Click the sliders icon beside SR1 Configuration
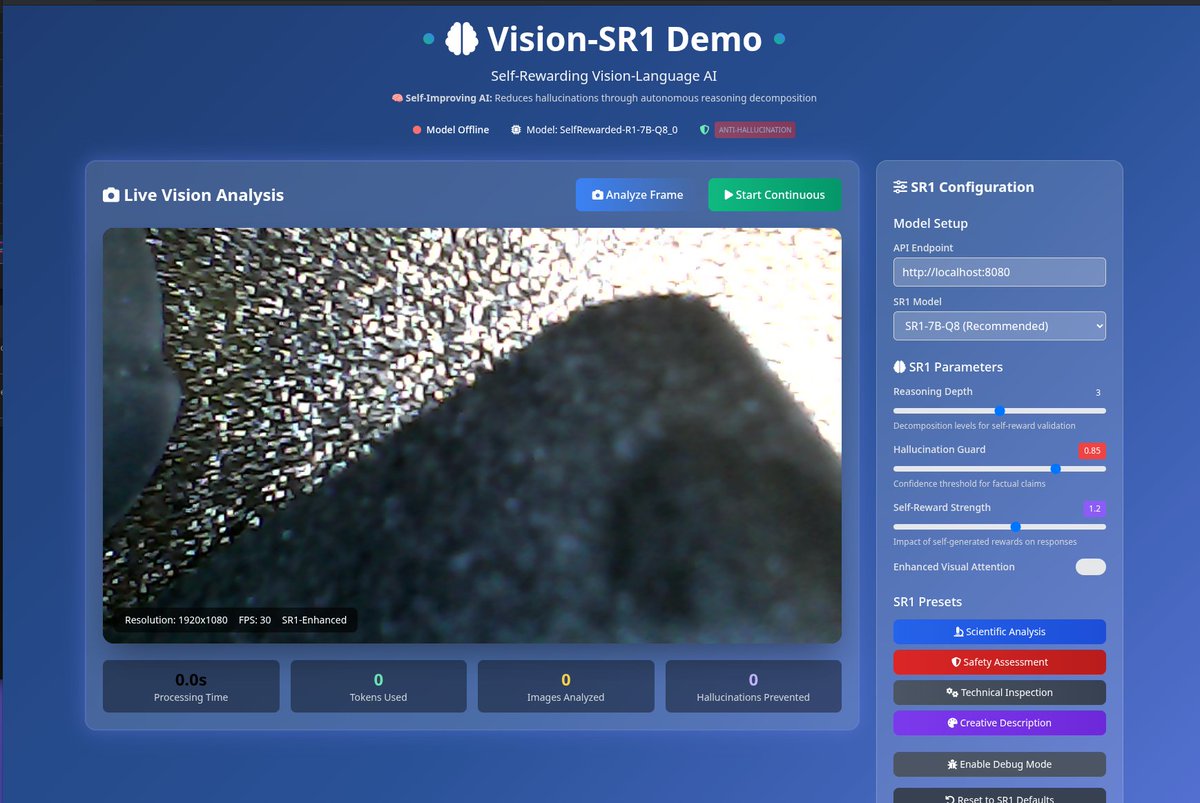The height and width of the screenshot is (803, 1200). tap(900, 187)
